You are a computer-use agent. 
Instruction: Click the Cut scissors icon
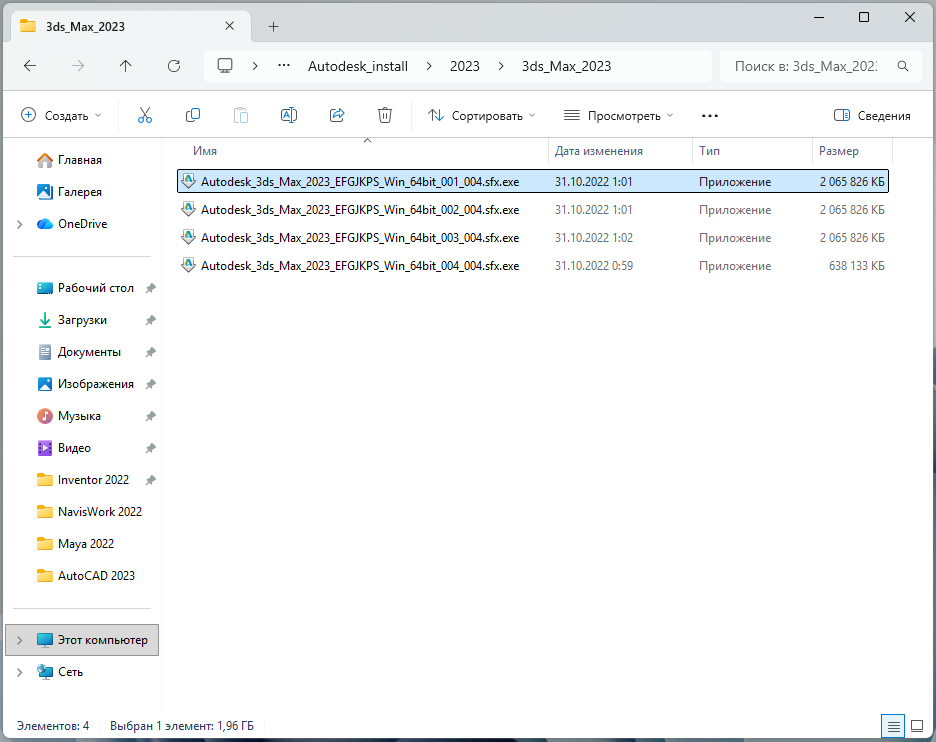[144, 115]
